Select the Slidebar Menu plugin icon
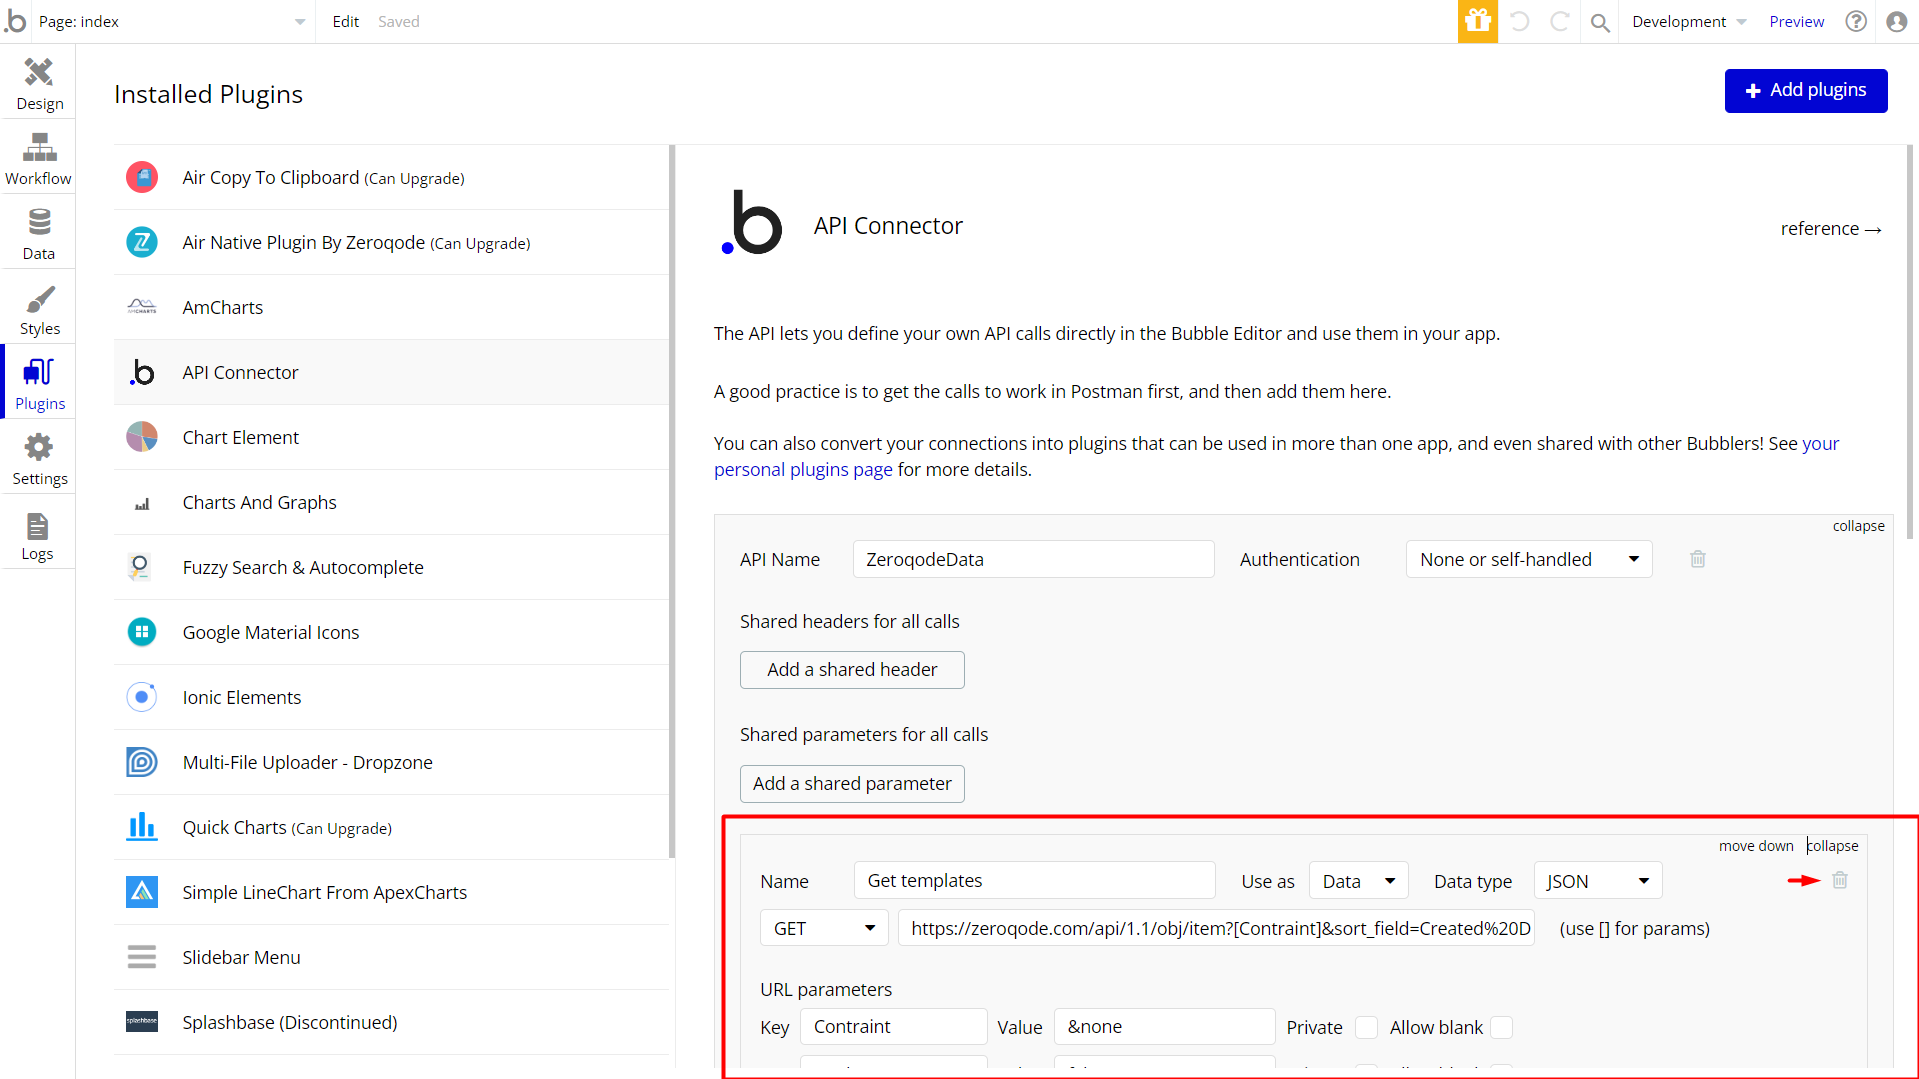The image size is (1919, 1079). coord(142,957)
